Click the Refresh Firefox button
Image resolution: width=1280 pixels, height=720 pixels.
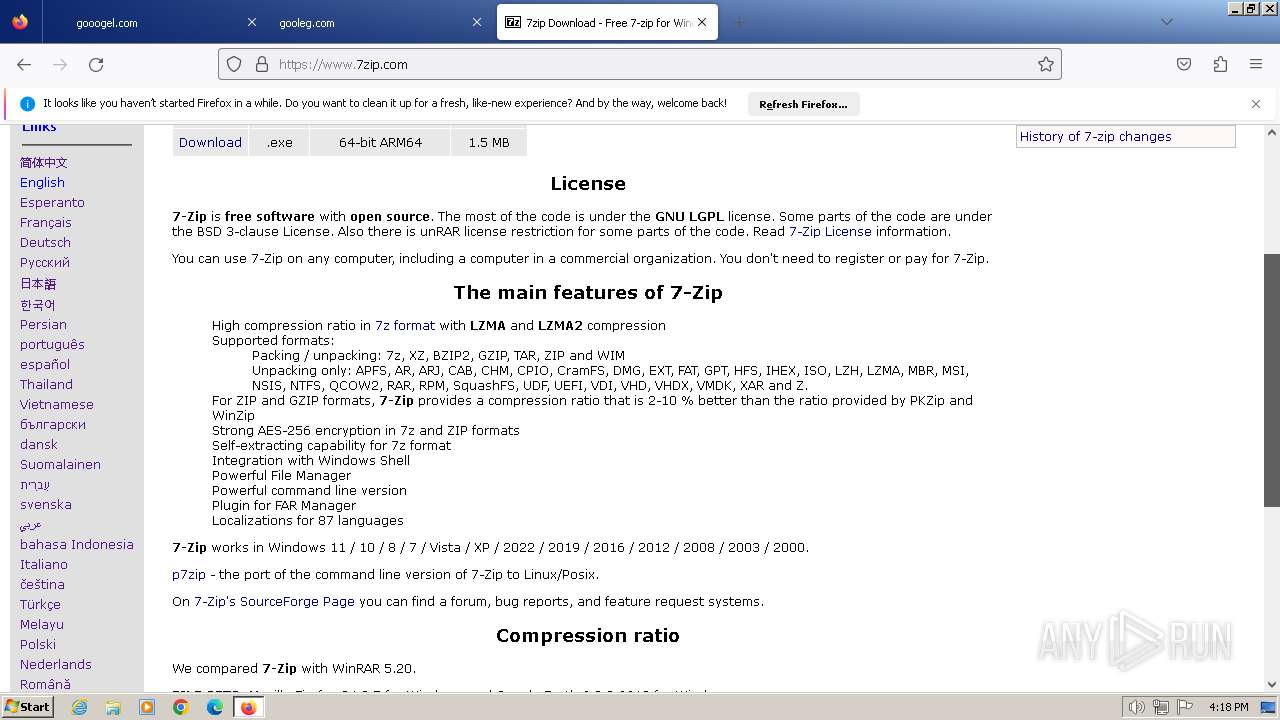[x=803, y=104]
